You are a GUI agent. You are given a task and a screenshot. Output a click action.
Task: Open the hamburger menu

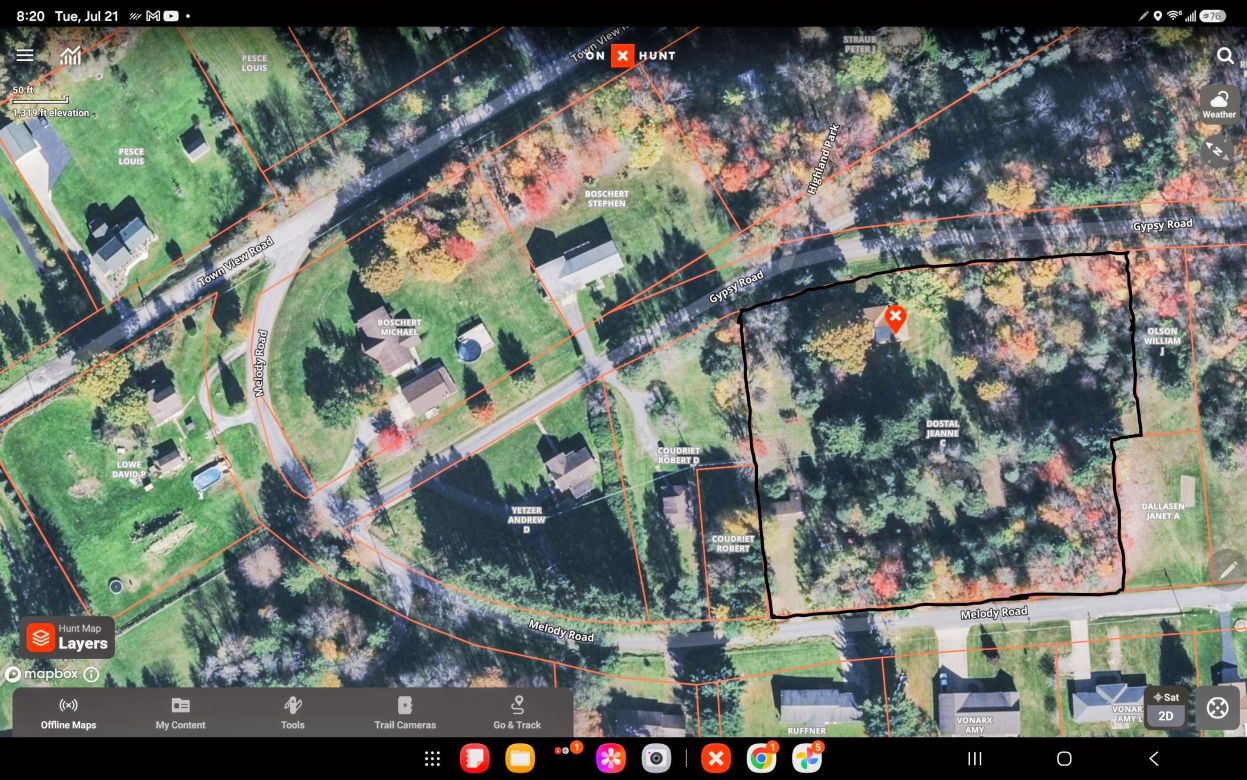click(25, 55)
